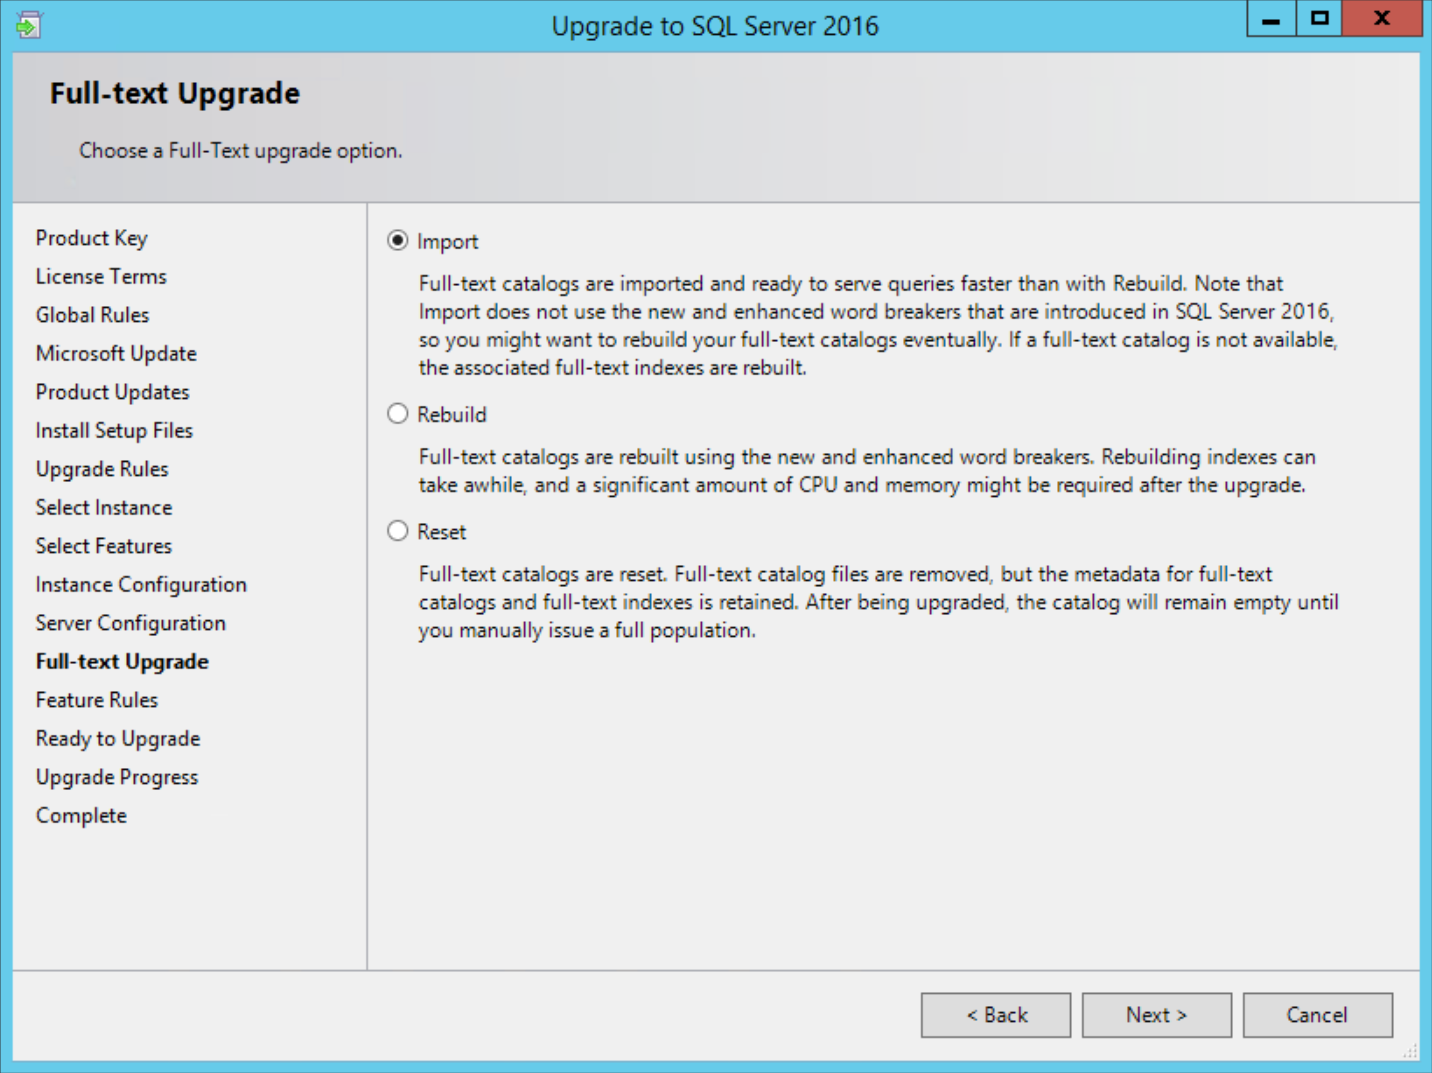
Task: Go to the Next step
Action: 1156,1015
